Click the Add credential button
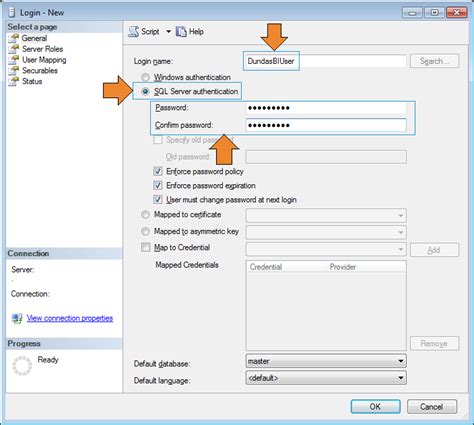Screen dimensions: 474x425 (434, 250)
